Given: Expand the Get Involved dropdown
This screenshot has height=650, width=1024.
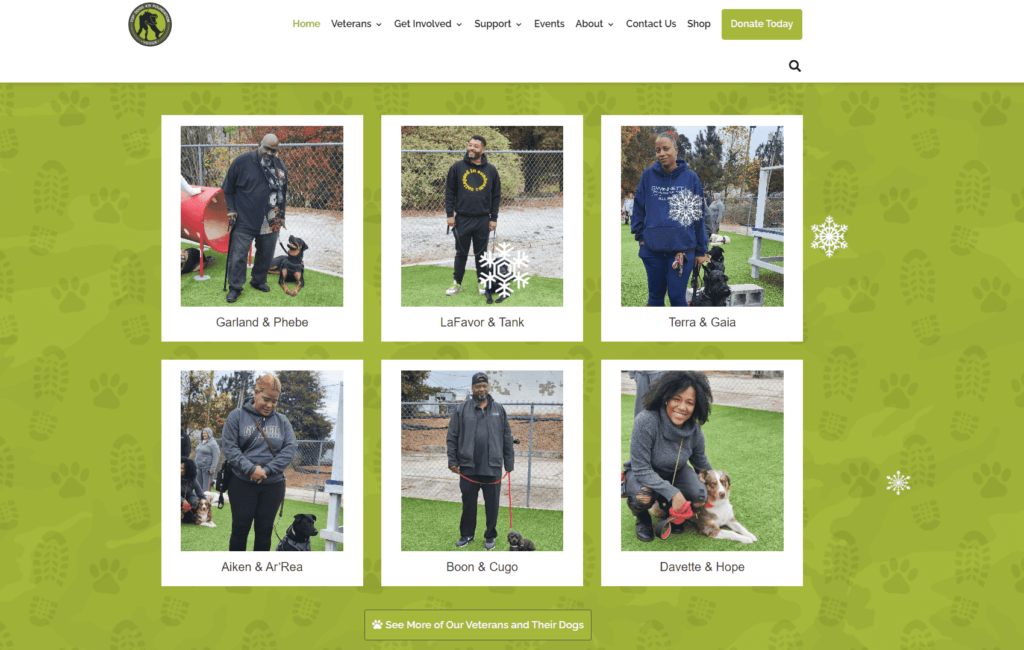Looking at the screenshot, I should pyautogui.click(x=428, y=24).
